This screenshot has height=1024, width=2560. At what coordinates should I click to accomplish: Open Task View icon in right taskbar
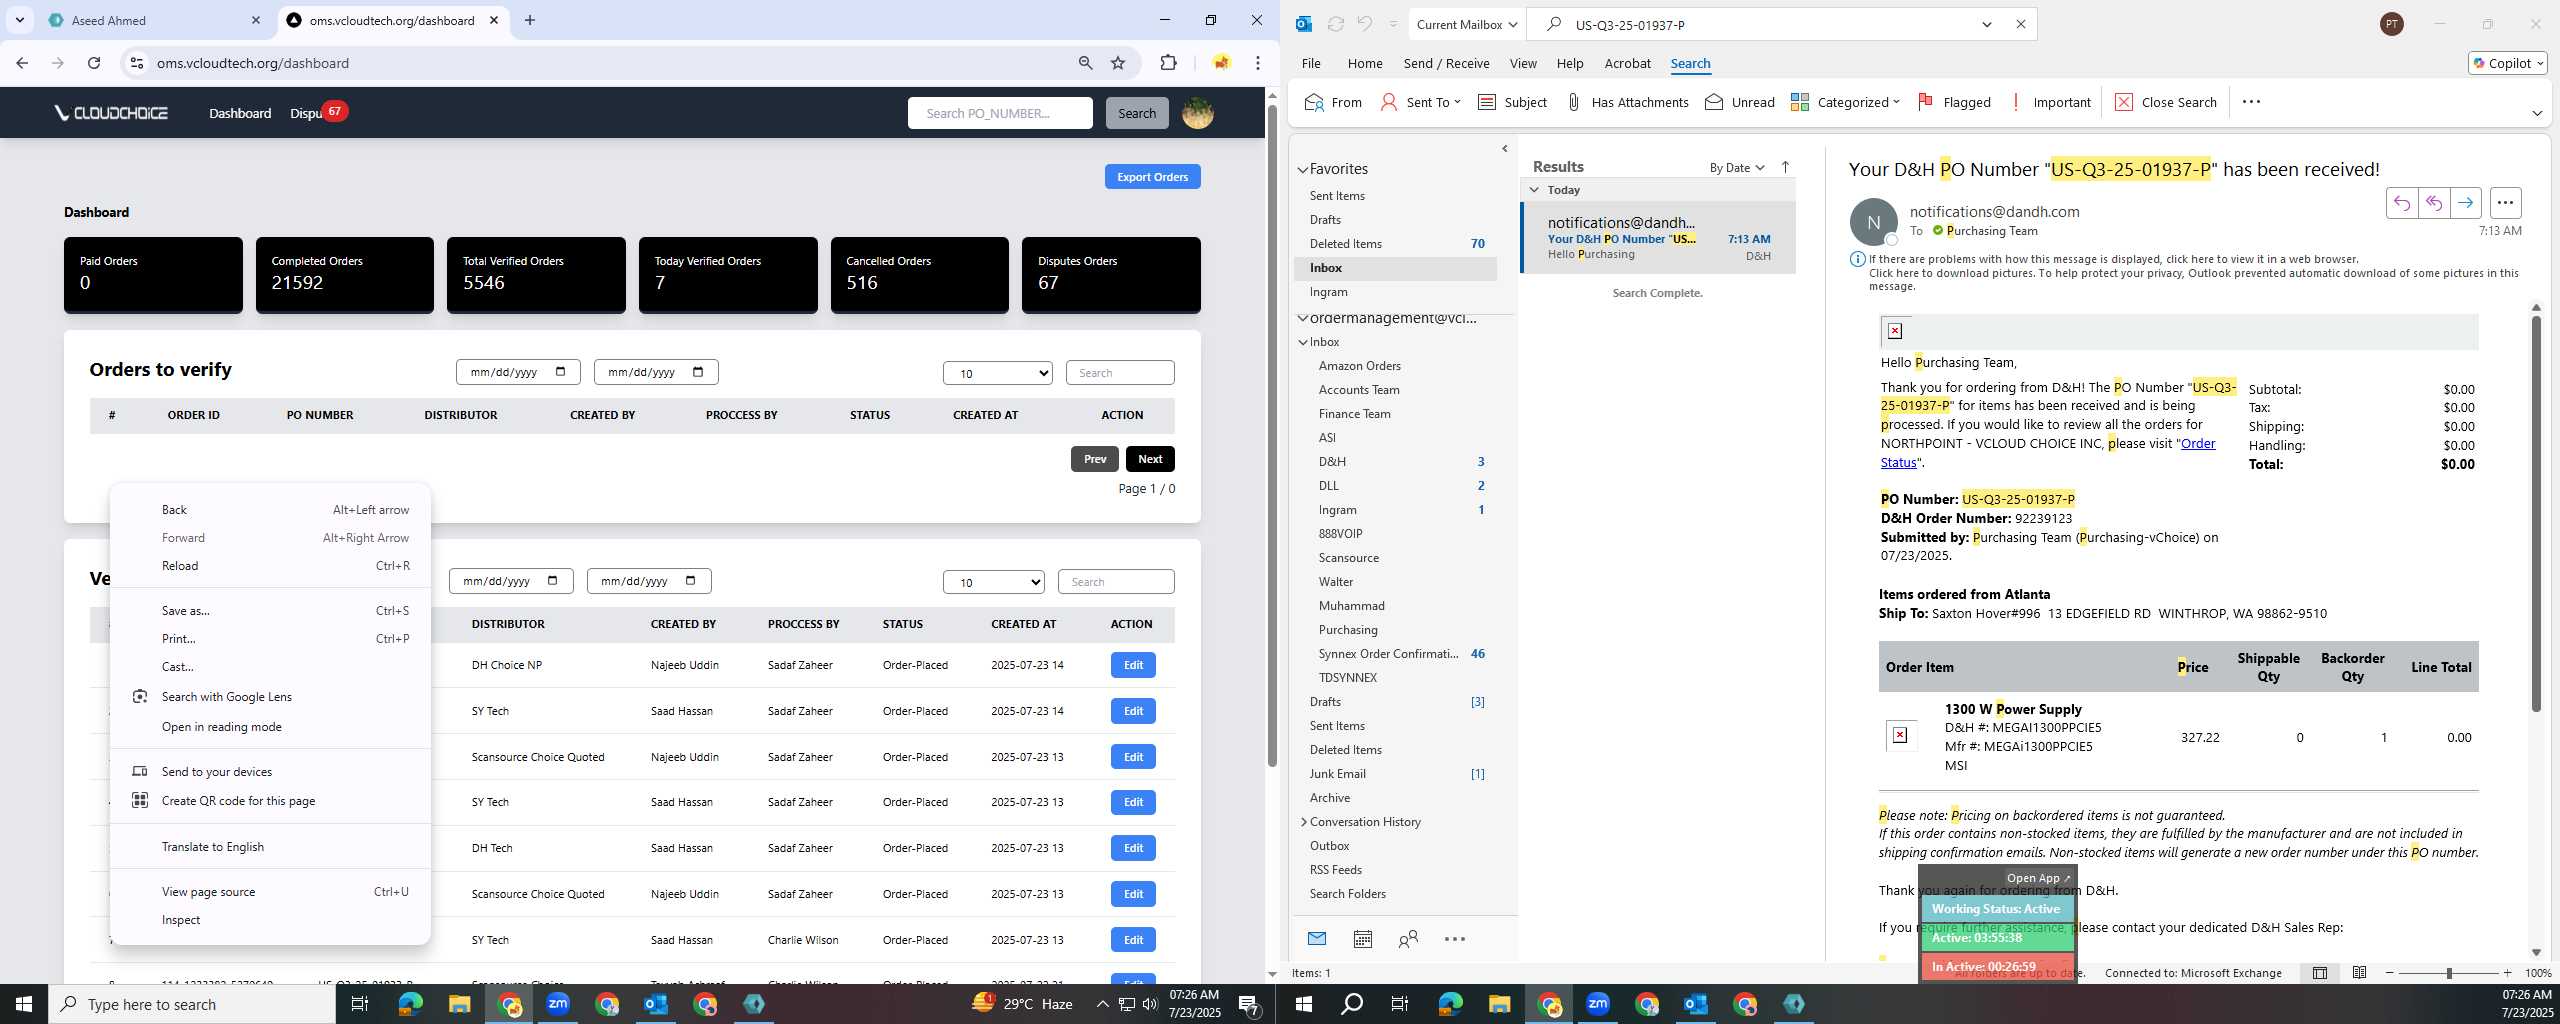pyautogui.click(x=1400, y=1004)
